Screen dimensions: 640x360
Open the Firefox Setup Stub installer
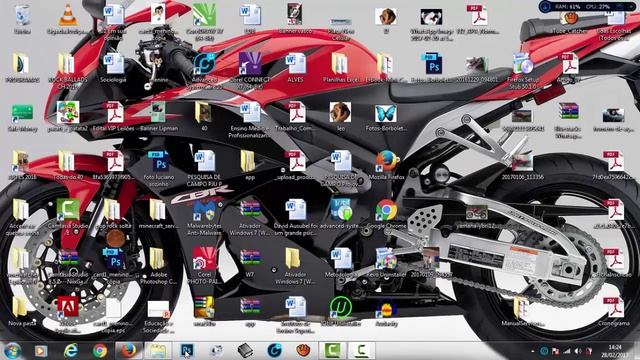(523, 64)
